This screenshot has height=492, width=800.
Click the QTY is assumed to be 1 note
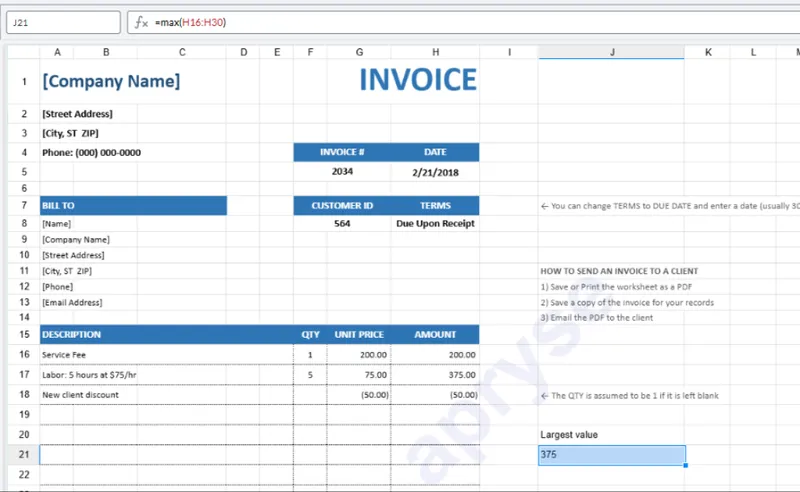630,396
